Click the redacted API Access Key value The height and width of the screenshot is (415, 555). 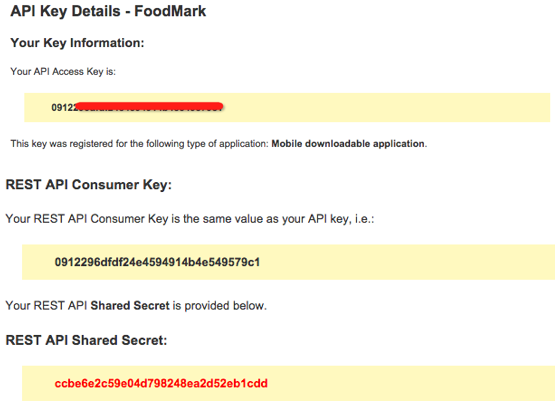[137, 107]
